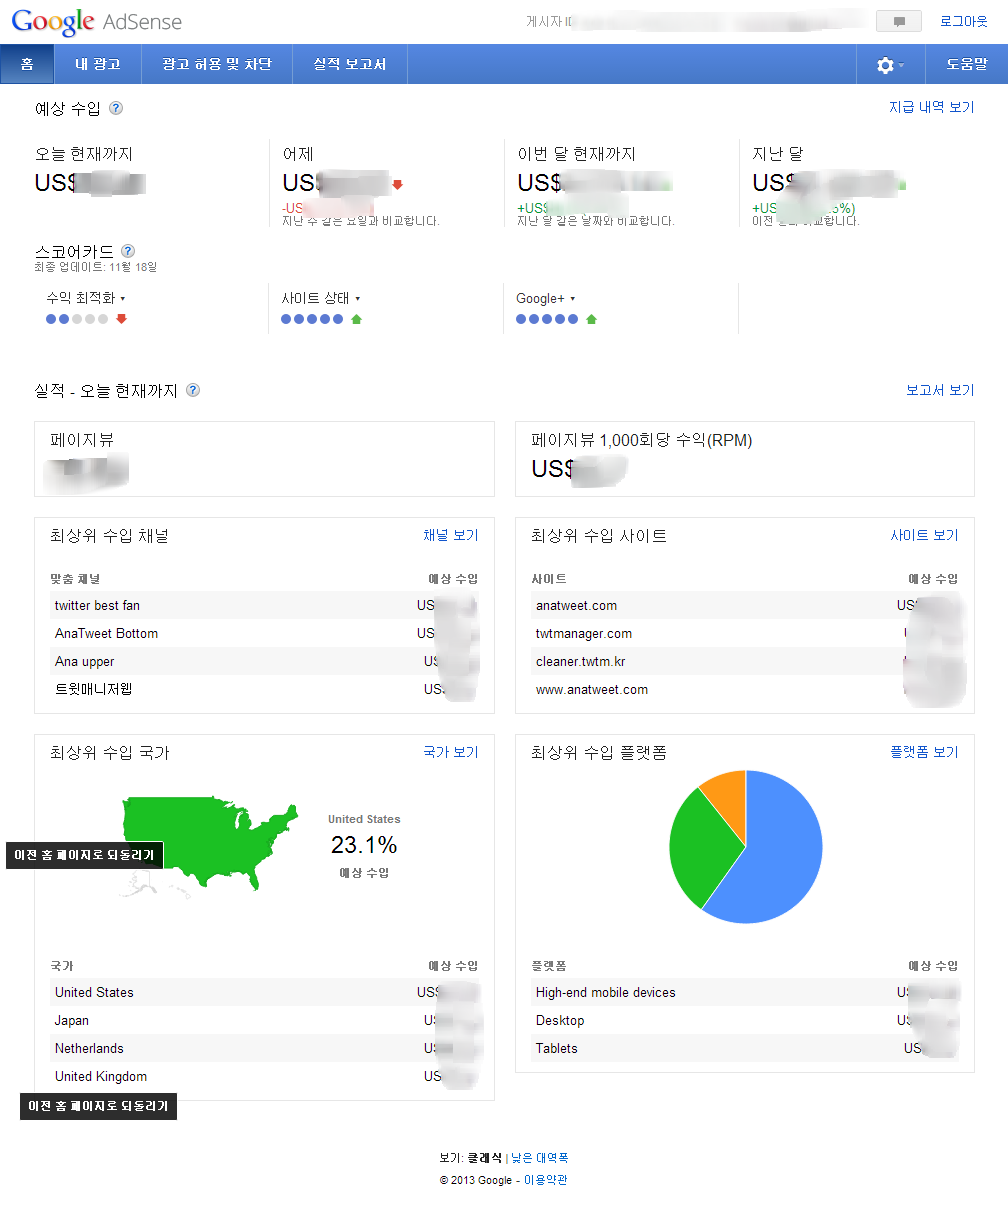This screenshot has height=1211, width=1008.
Task: Click the 로그아웃 link
Action: coord(963,21)
